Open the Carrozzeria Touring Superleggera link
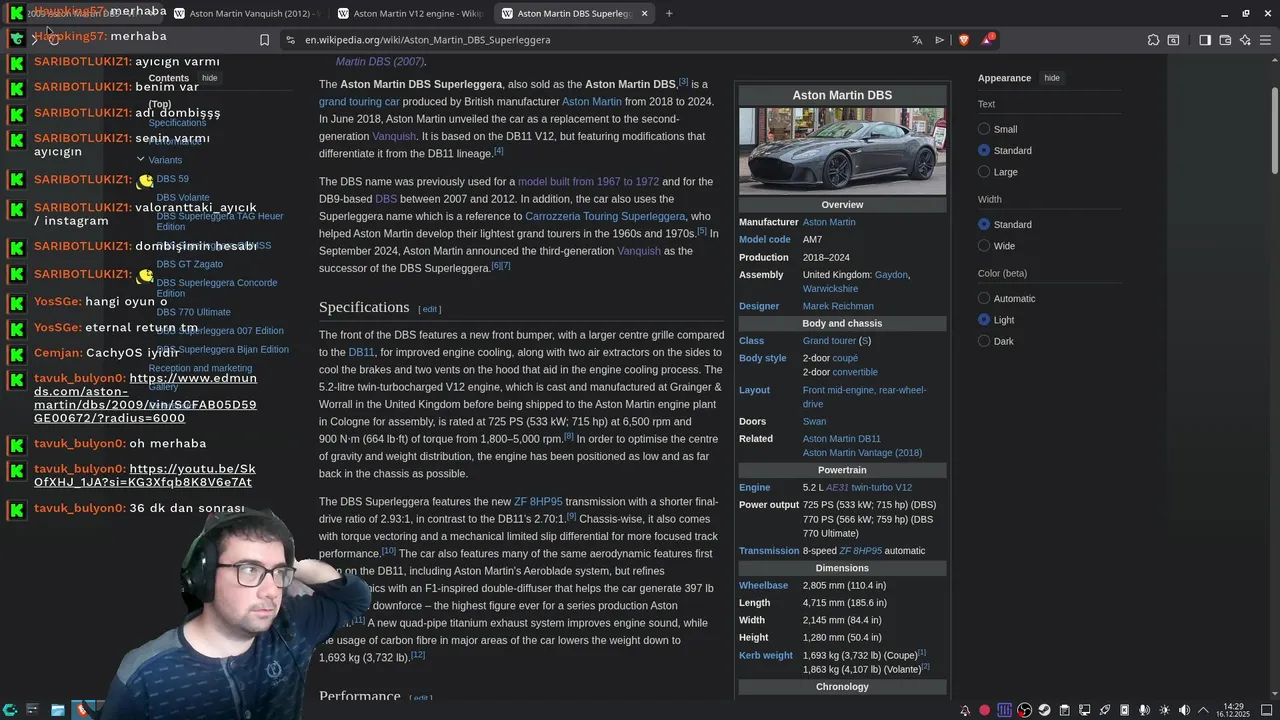Image resolution: width=1280 pixels, height=720 pixels. pyautogui.click(x=605, y=216)
